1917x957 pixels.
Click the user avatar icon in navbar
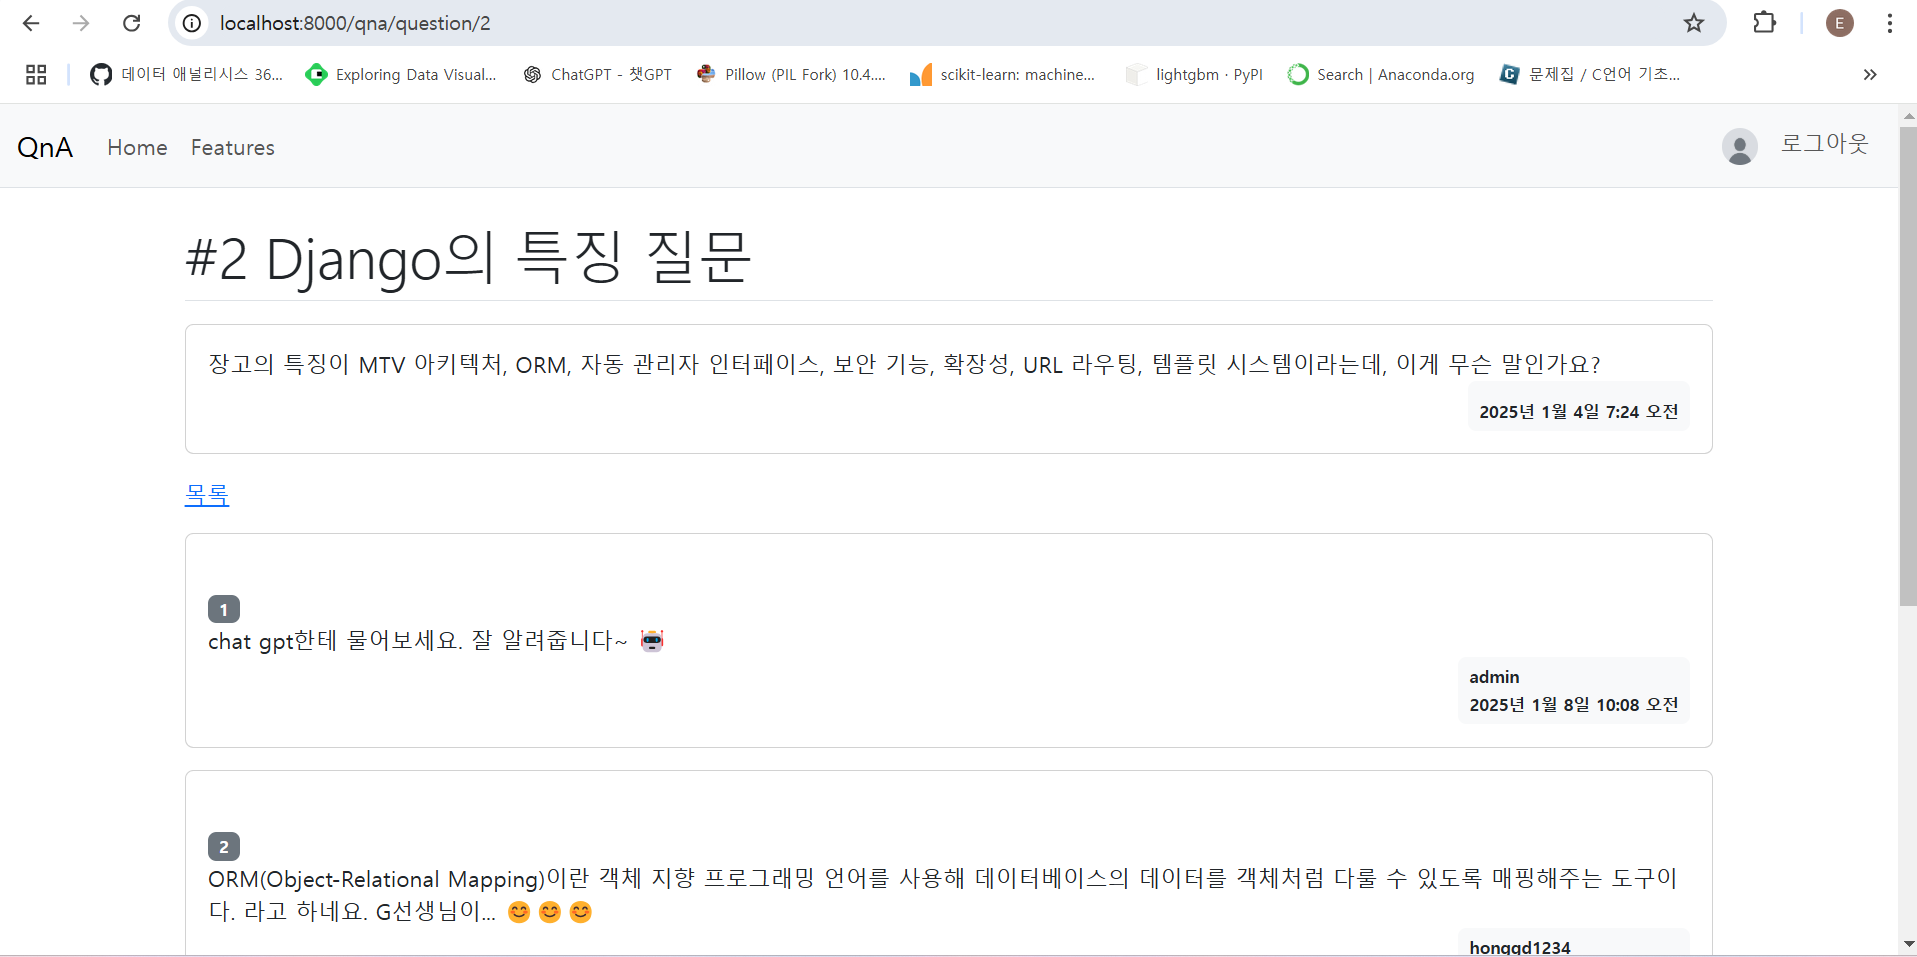click(1740, 147)
